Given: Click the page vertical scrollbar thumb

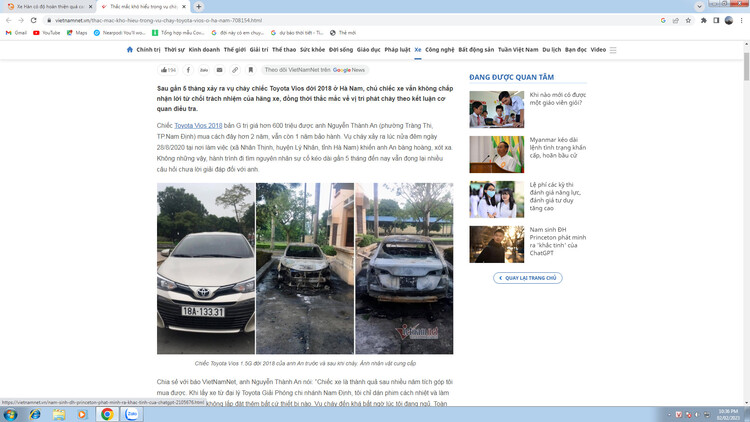Looking at the screenshot, I should click(746, 65).
